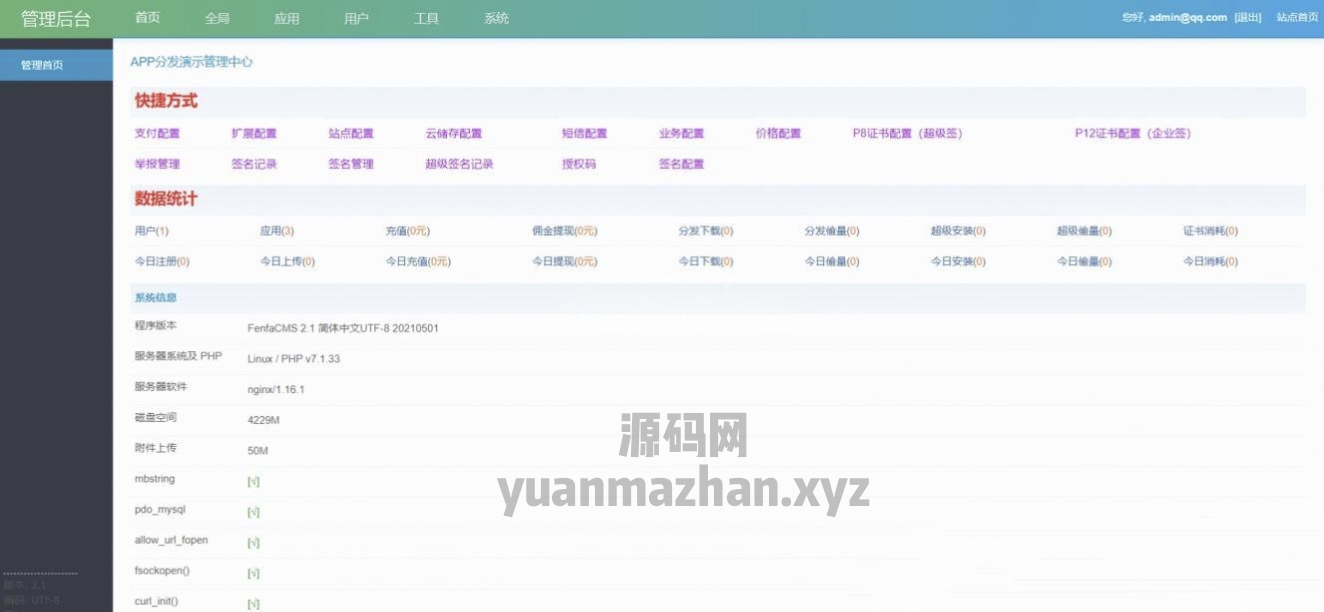Open the 系统 top menu
The width and height of the screenshot is (1324, 612).
click(x=497, y=18)
